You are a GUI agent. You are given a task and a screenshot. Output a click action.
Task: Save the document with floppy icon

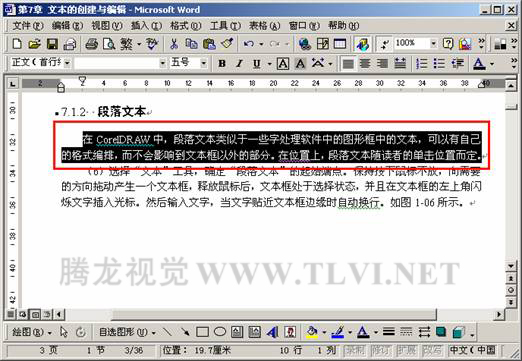tap(52, 44)
